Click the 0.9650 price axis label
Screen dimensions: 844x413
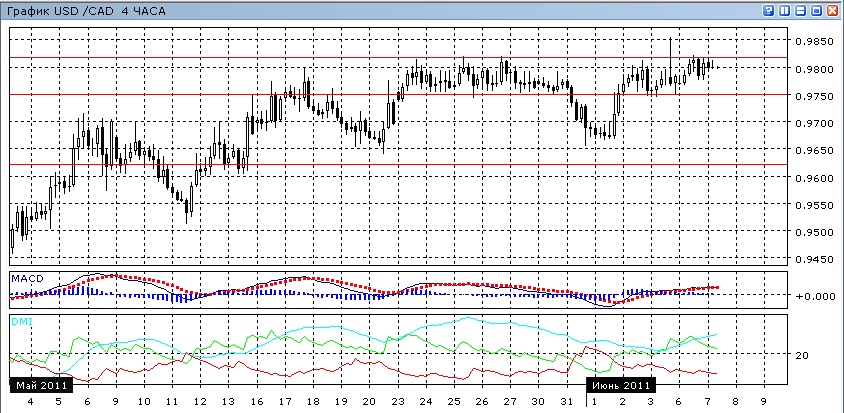(x=816, y=150)
